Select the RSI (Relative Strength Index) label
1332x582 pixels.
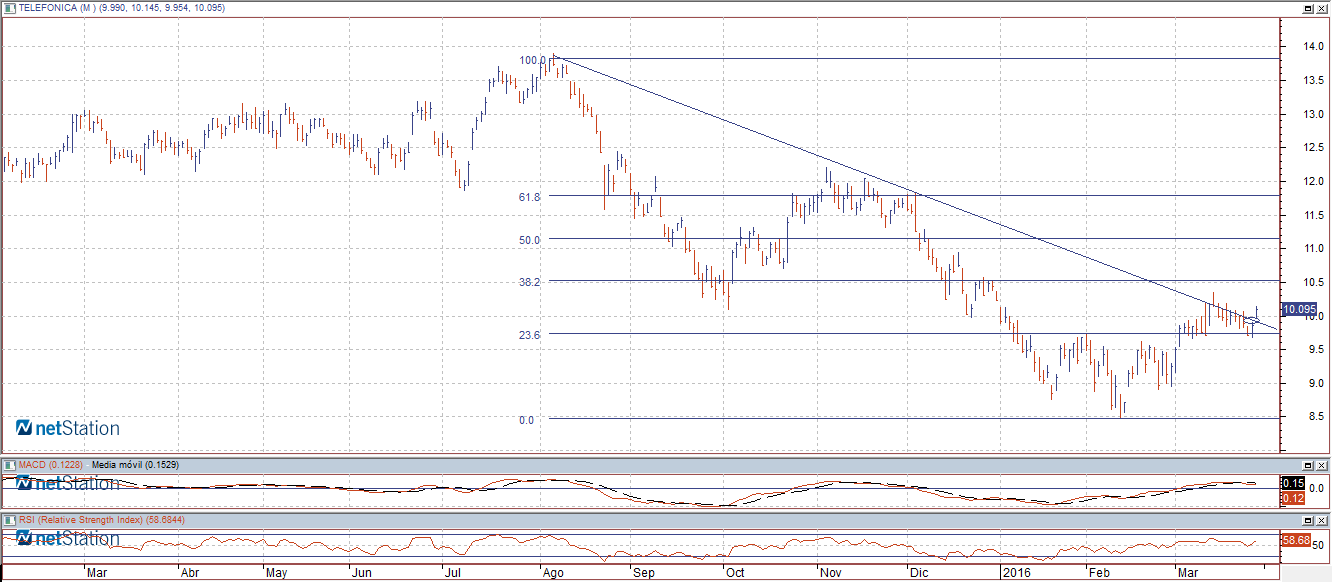(x=83, y=521)
